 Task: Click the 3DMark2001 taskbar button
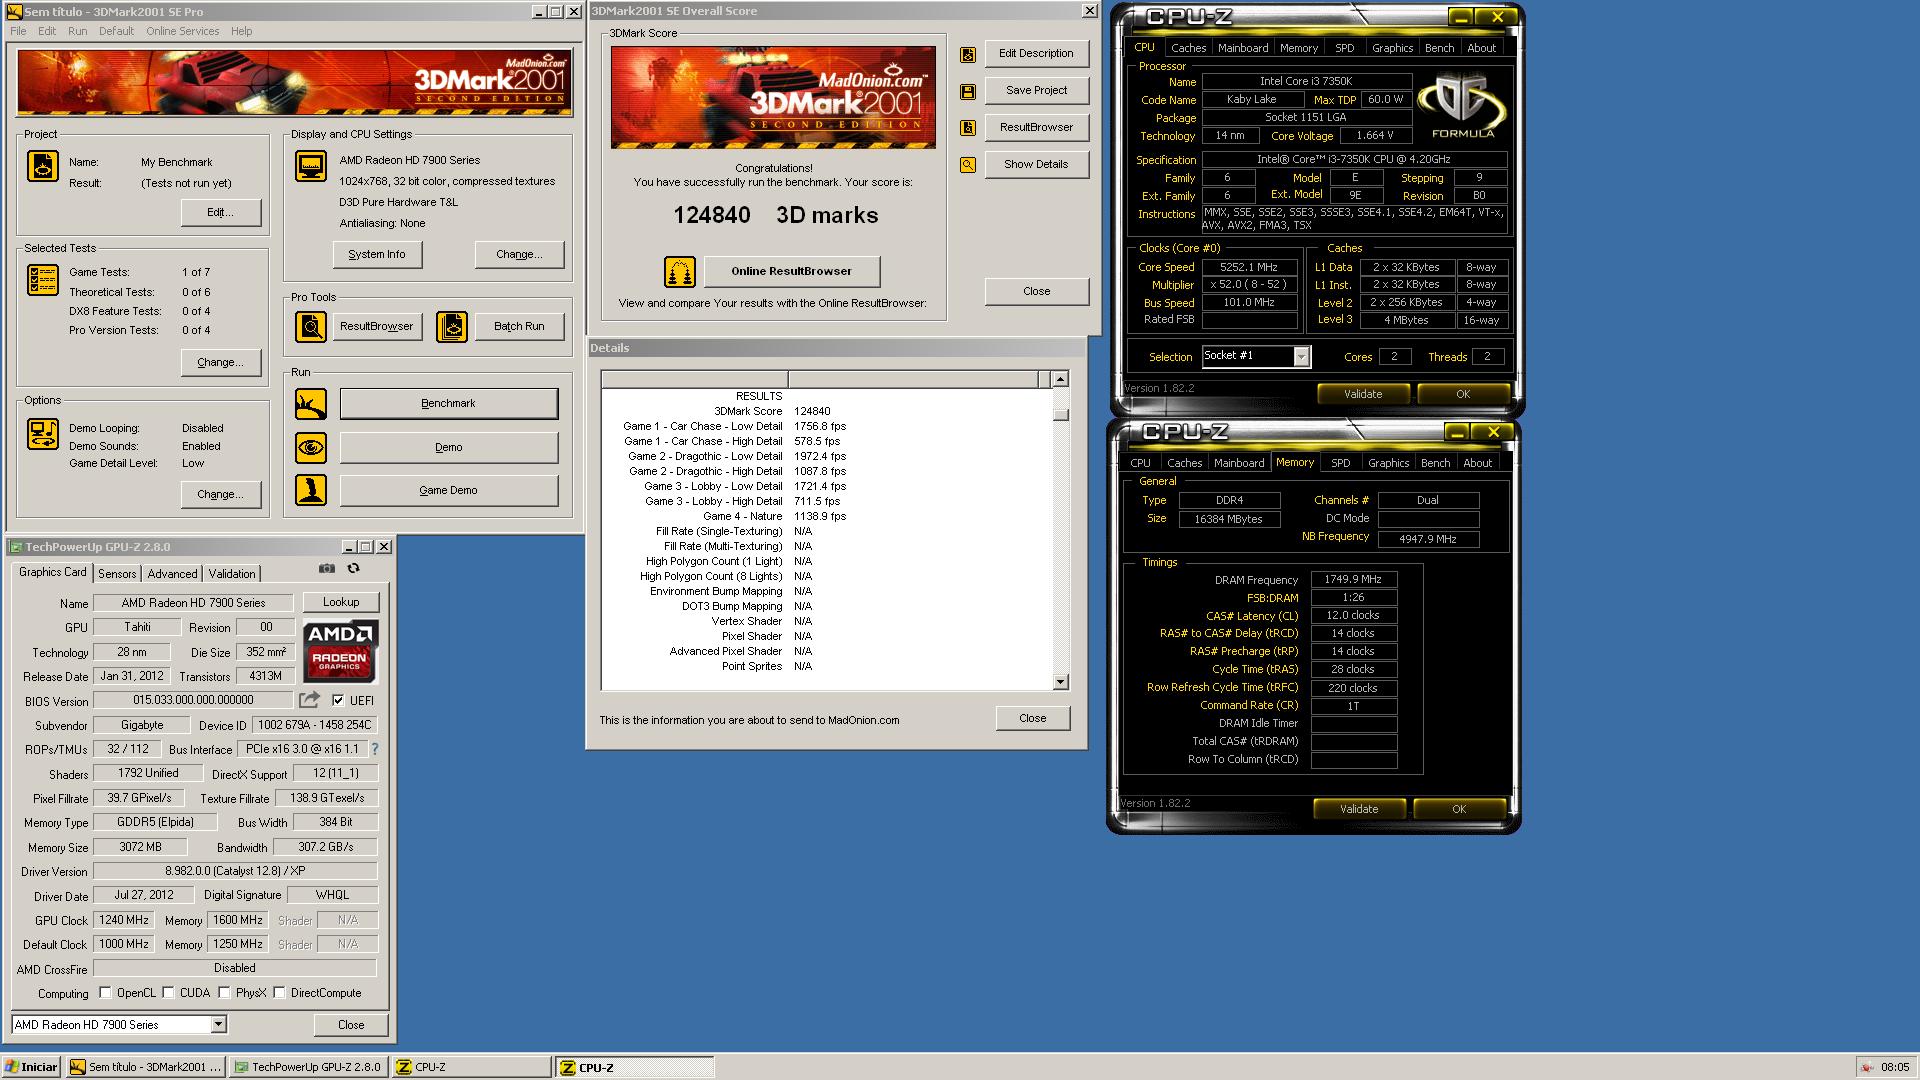tap(146, 1067)
